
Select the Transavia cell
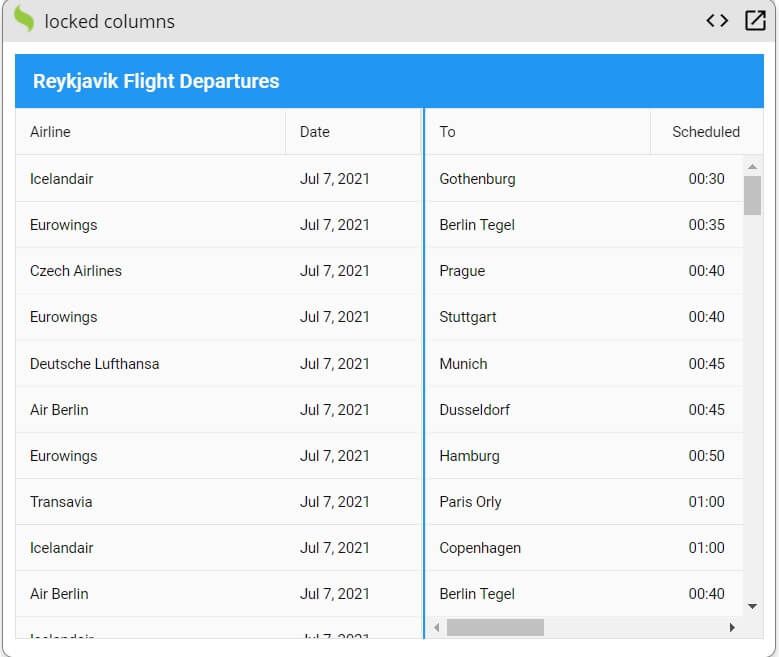pos(151,502)
